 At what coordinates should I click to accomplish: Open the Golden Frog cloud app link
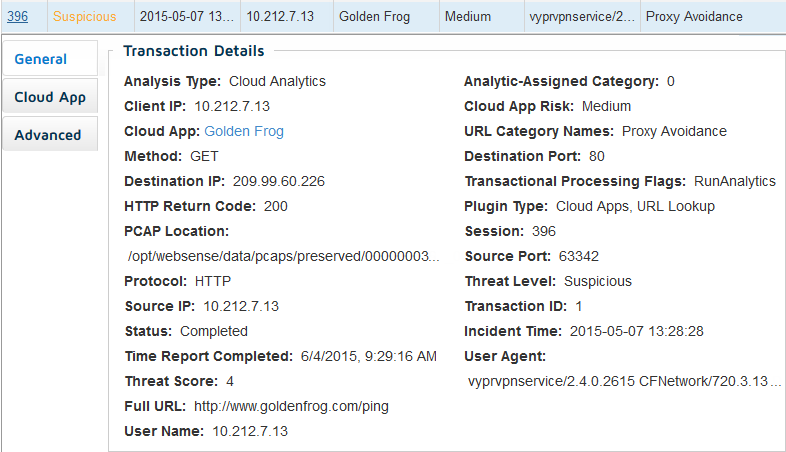click(x=244, y=131)
